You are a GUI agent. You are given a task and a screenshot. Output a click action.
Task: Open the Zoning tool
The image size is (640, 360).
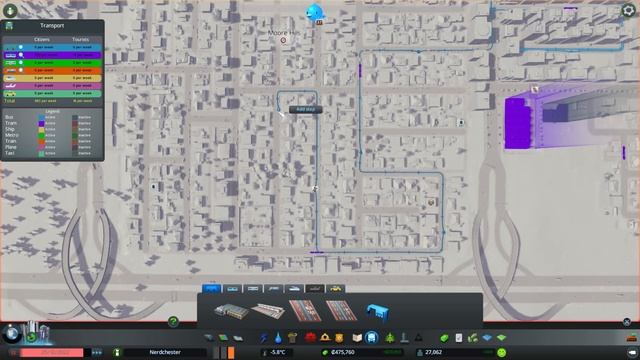click(223, 338)
